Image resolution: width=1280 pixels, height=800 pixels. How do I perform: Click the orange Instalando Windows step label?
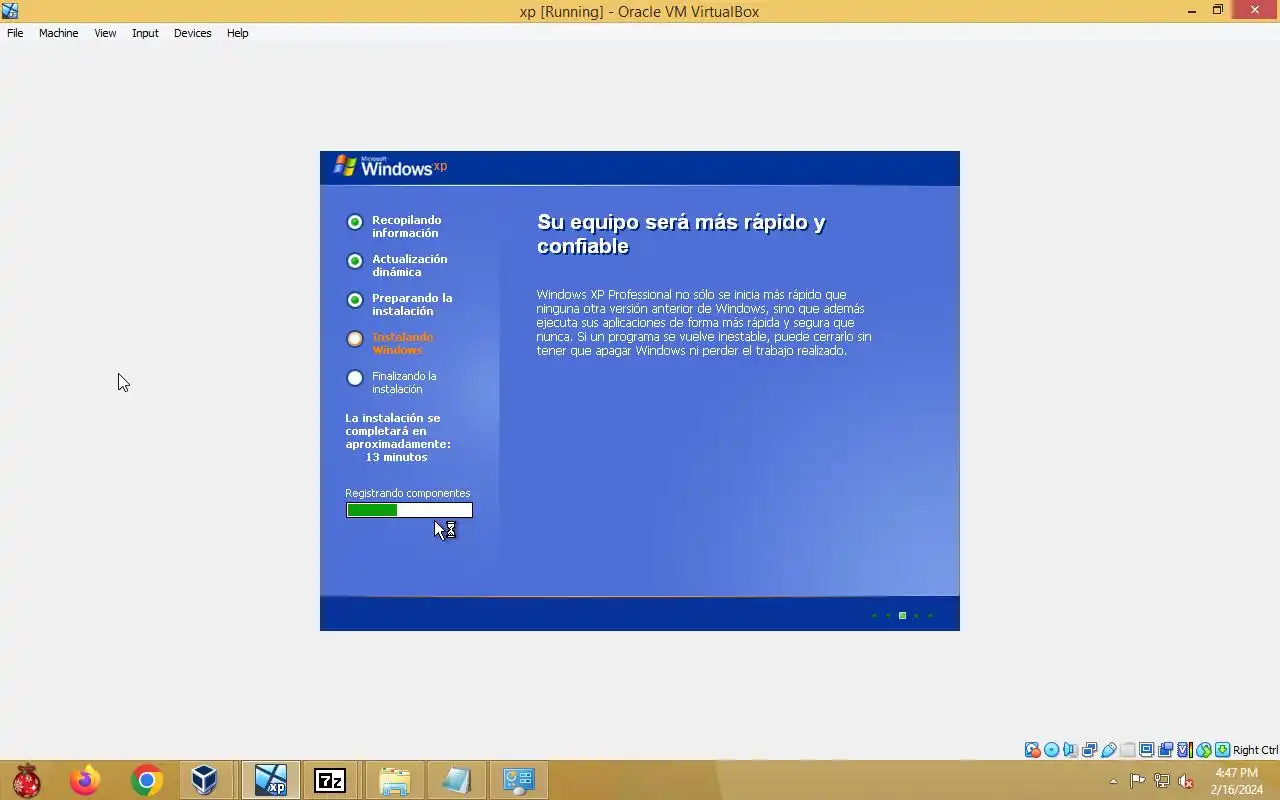(402, 343)
